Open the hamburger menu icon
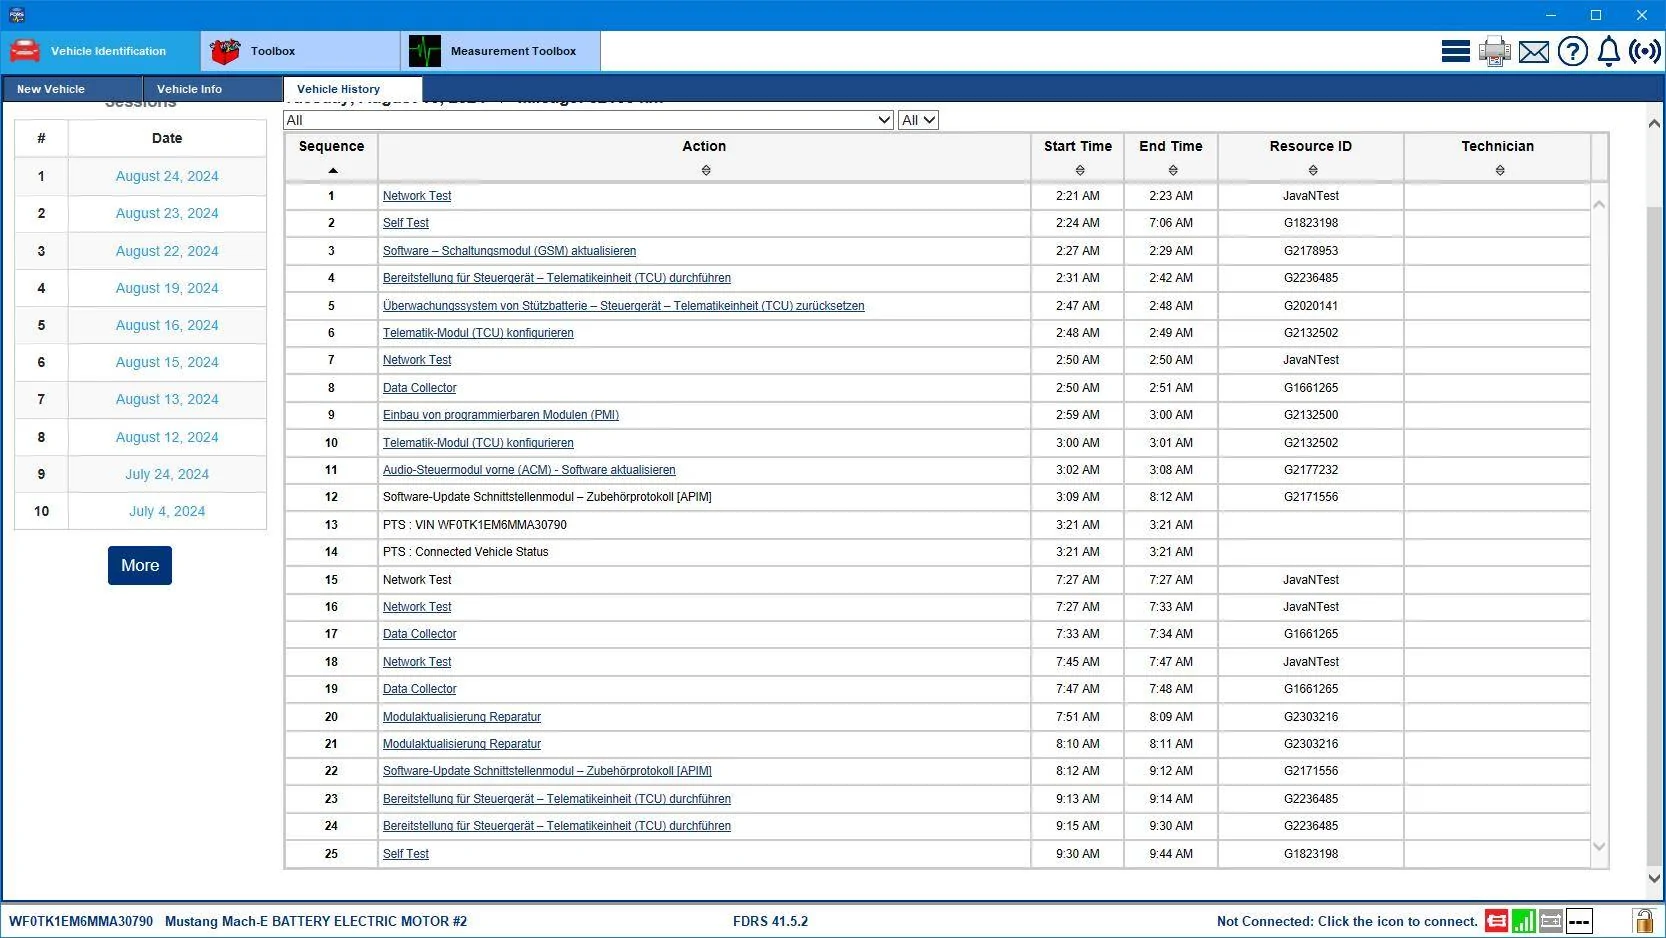 click(1455, 51)
